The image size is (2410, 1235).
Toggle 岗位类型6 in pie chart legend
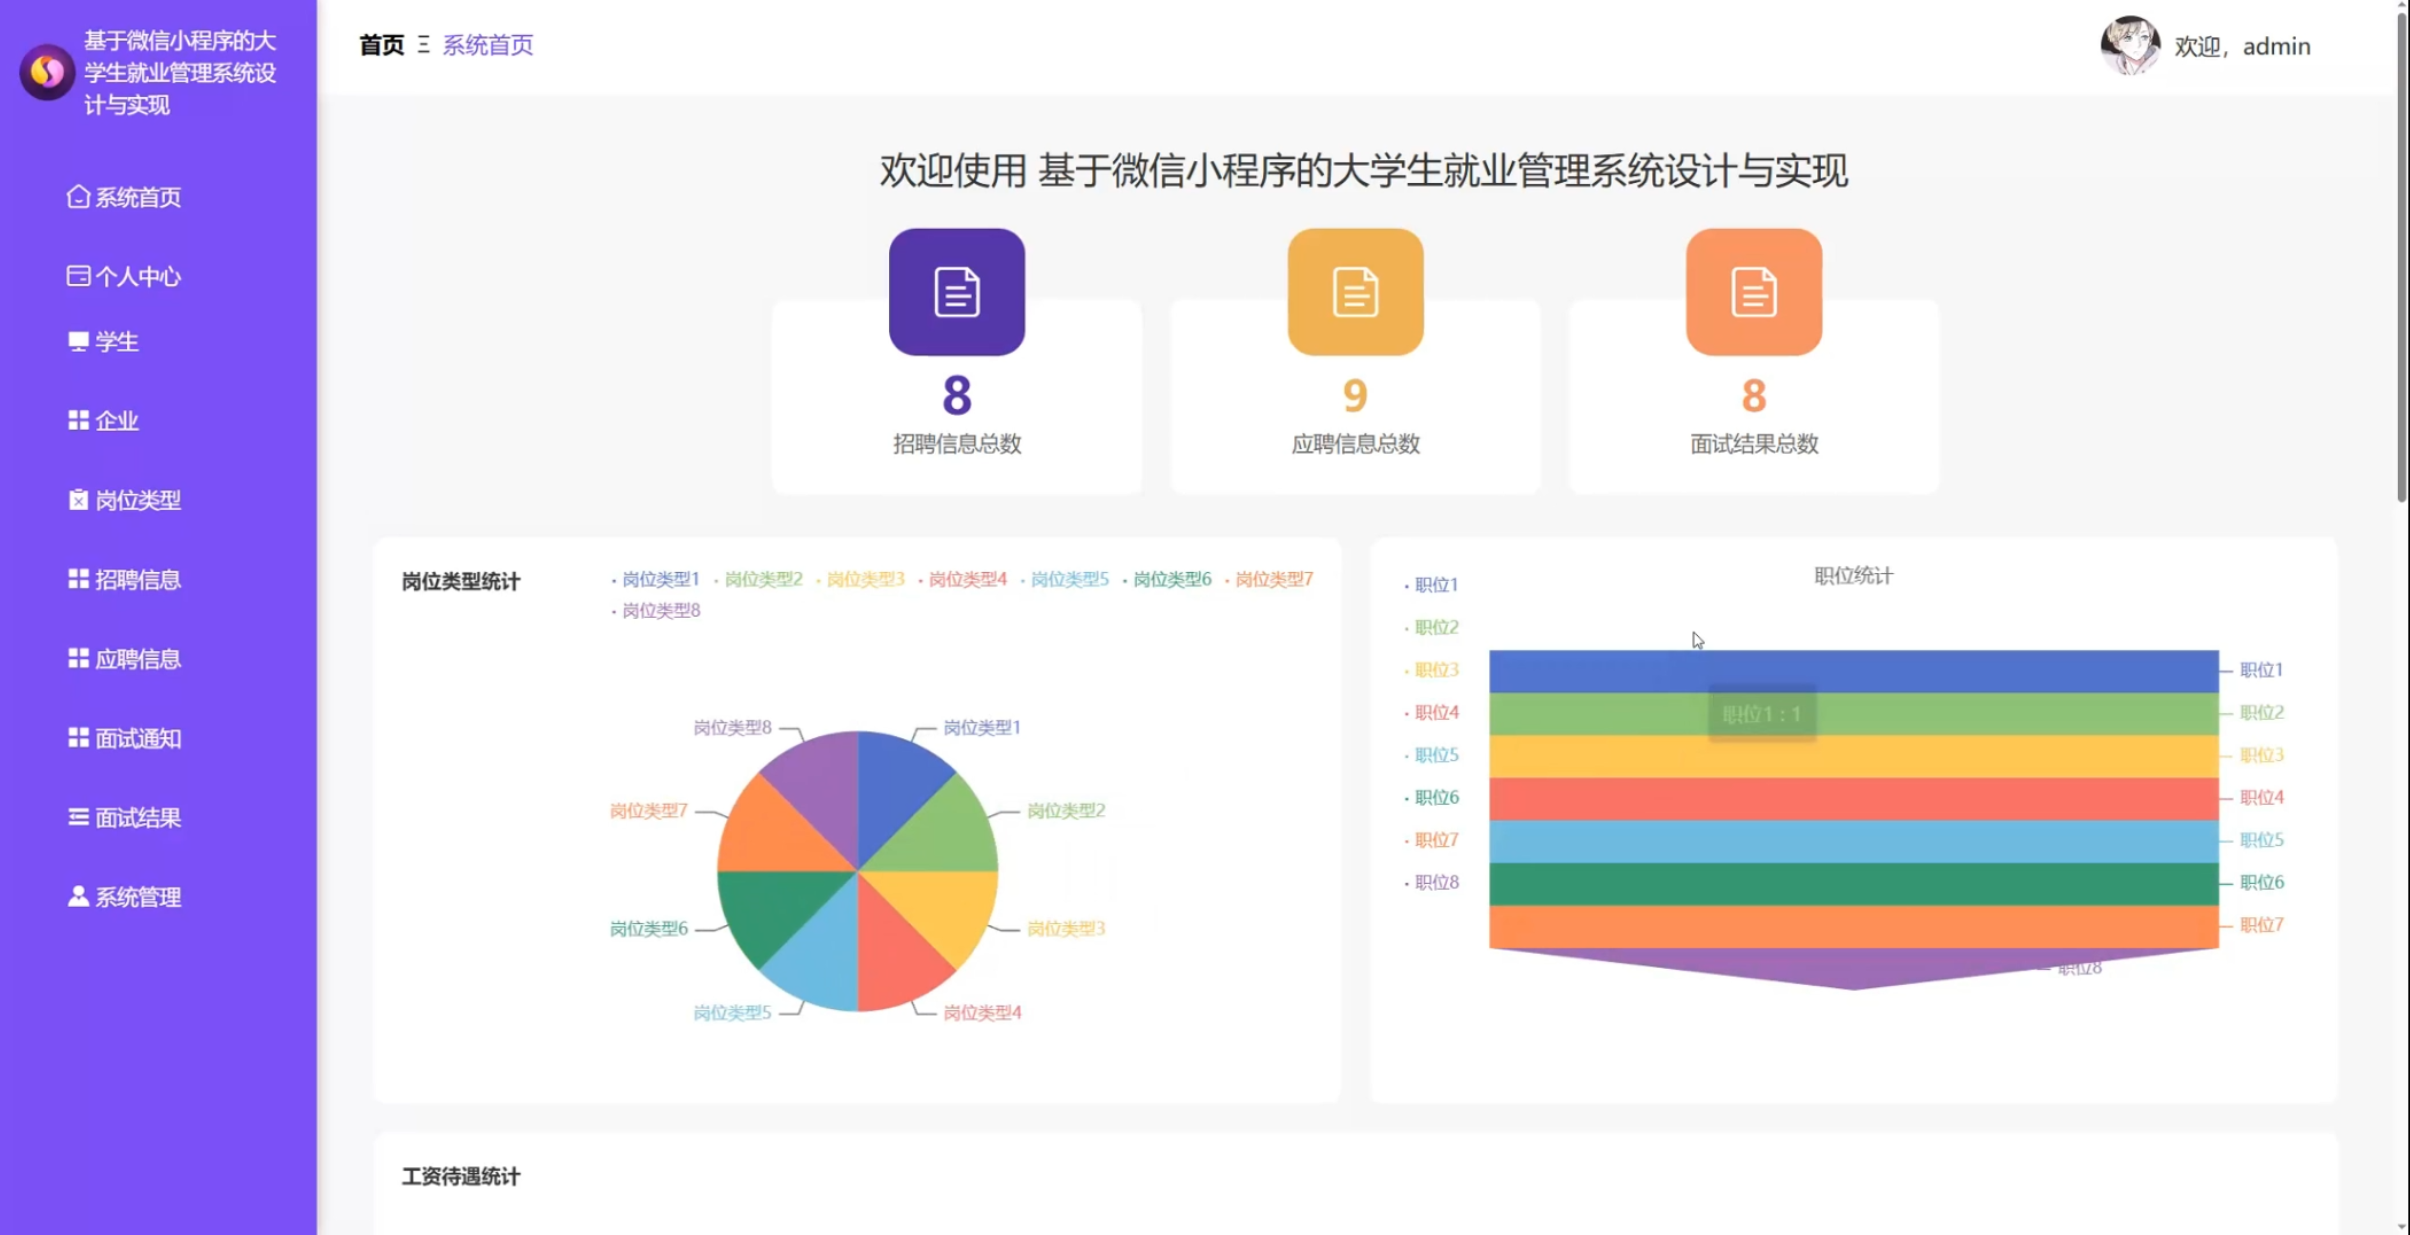1166,579
